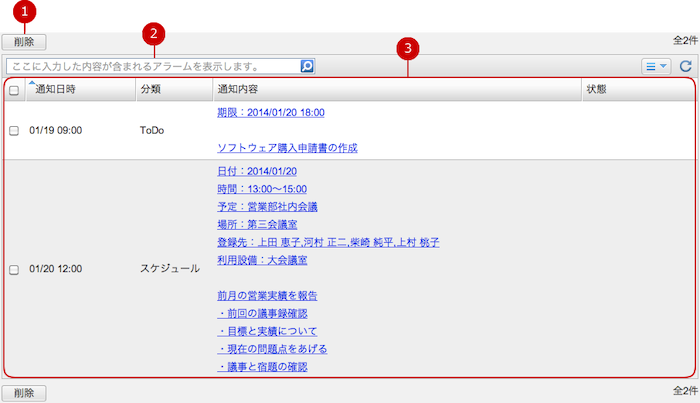Toggle the select-all checkbox in header
Viewport: 700px width, 403px height.
[14, 90]
